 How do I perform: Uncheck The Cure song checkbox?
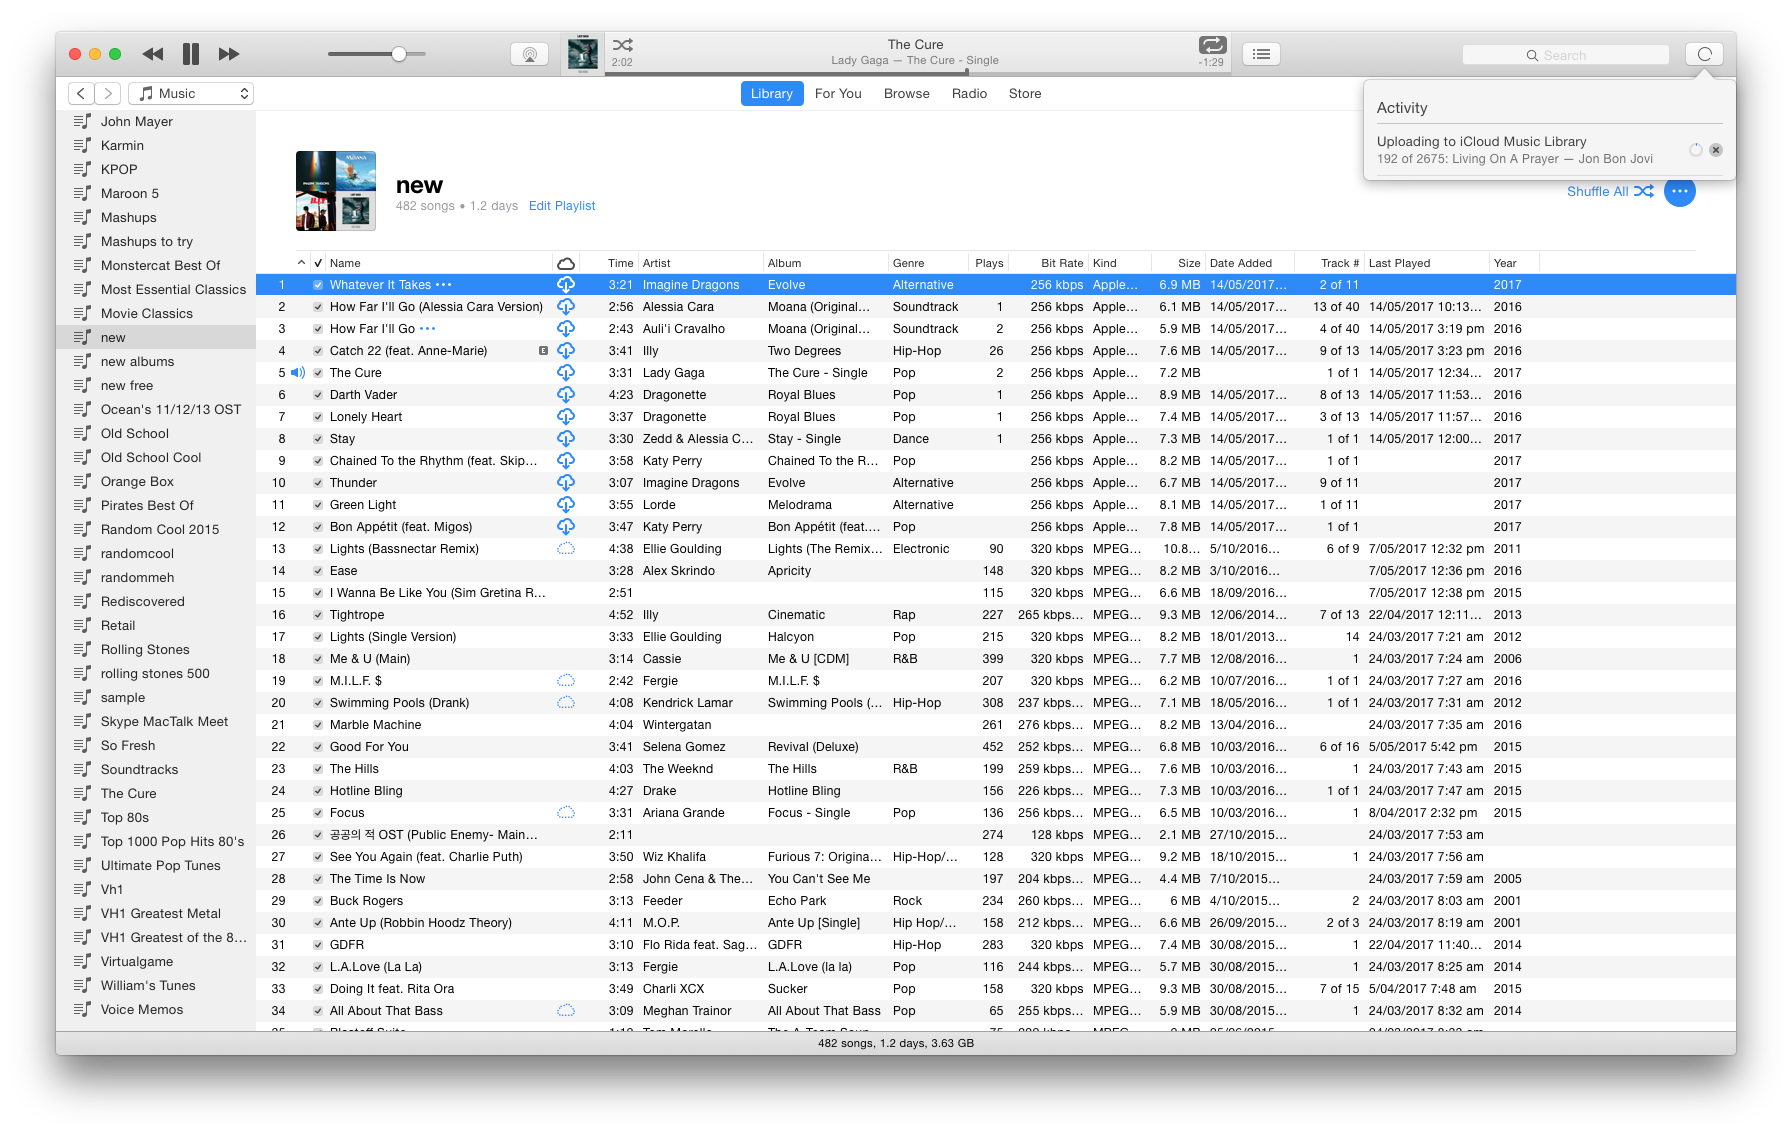tap(318, 373)
